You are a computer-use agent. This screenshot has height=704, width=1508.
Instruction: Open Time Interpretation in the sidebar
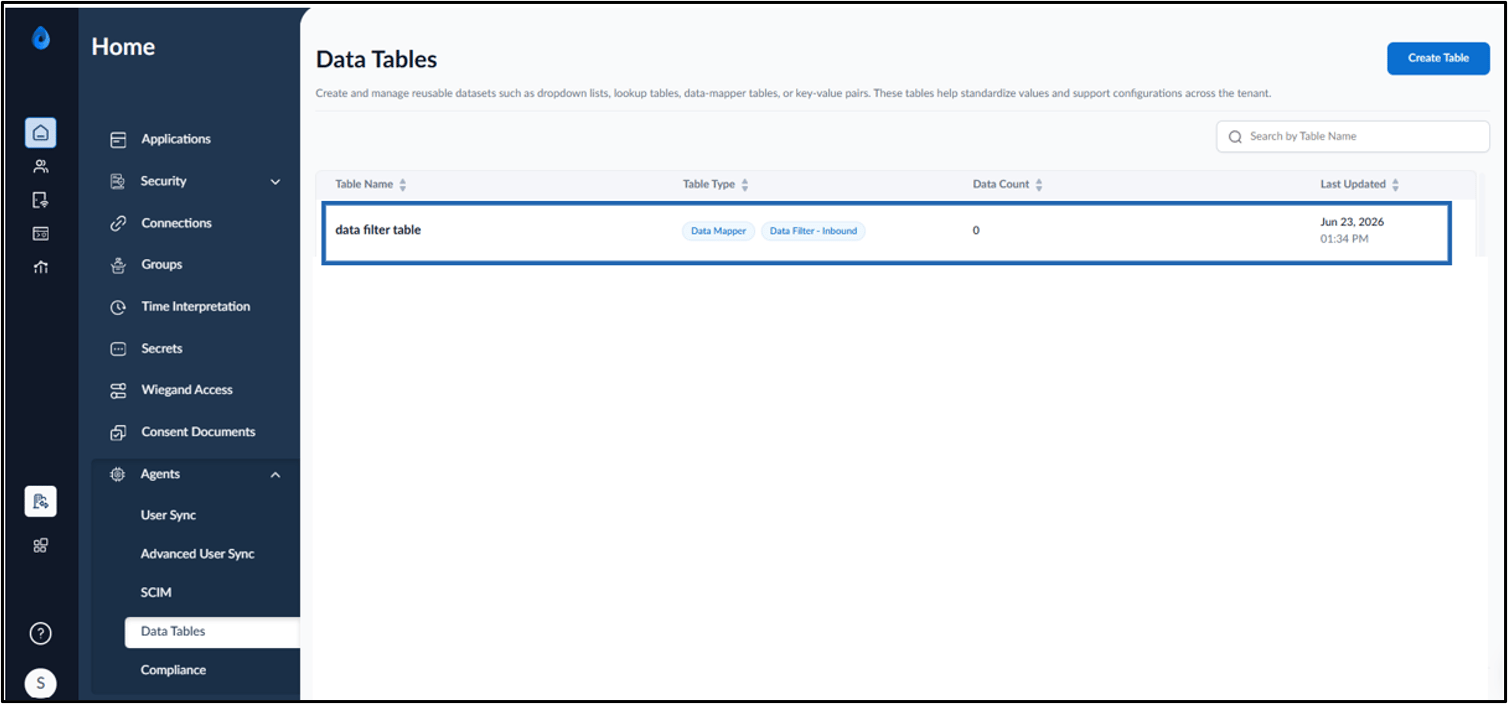[x=196, y=307]
